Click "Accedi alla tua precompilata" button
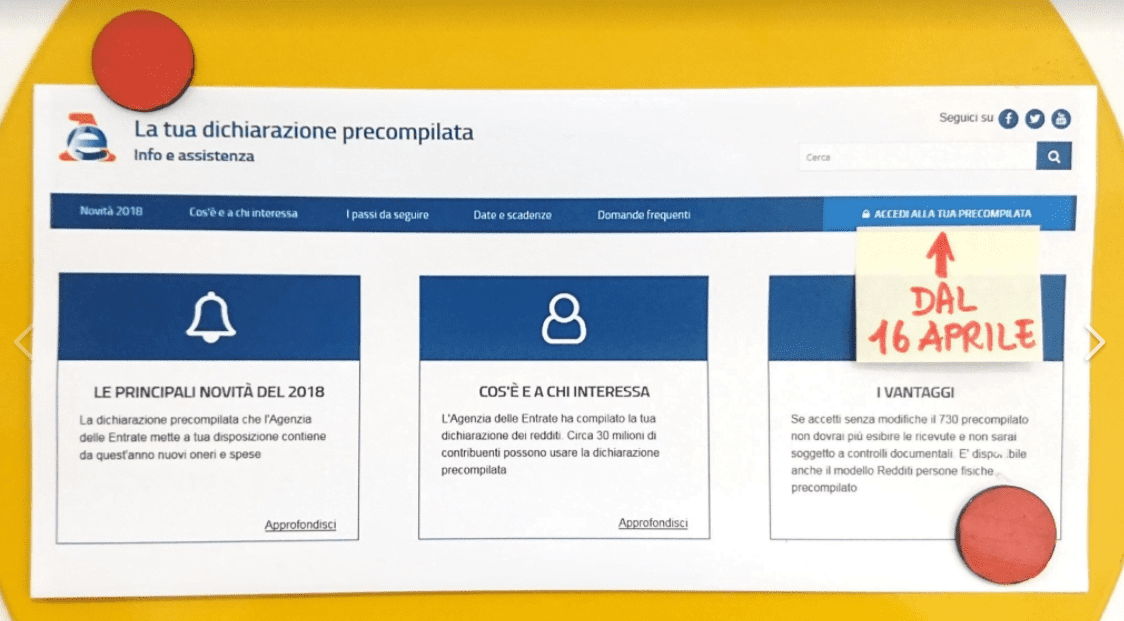Viewport: 1124px width, 621px height. coord(946,214)
